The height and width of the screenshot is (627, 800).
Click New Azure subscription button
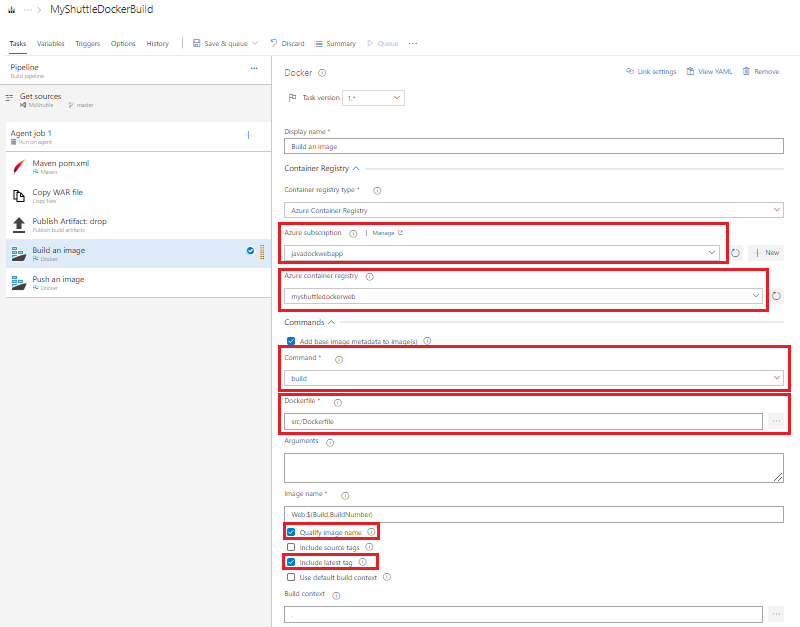click(766, 253)
